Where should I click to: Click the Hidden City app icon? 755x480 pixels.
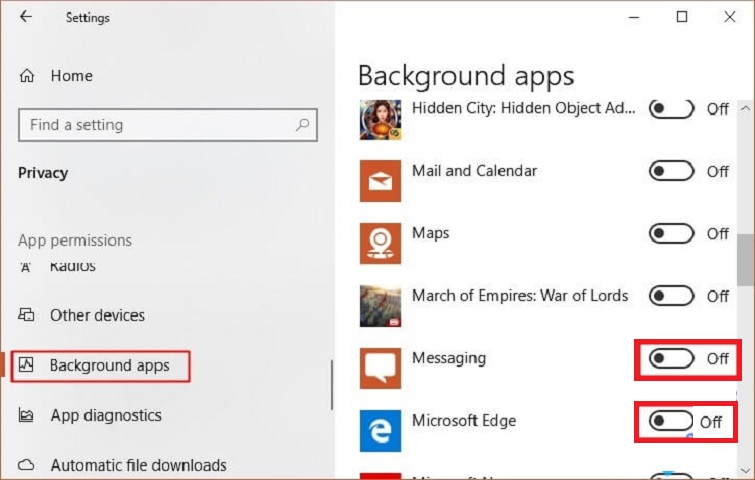click(x=380, y=120)
